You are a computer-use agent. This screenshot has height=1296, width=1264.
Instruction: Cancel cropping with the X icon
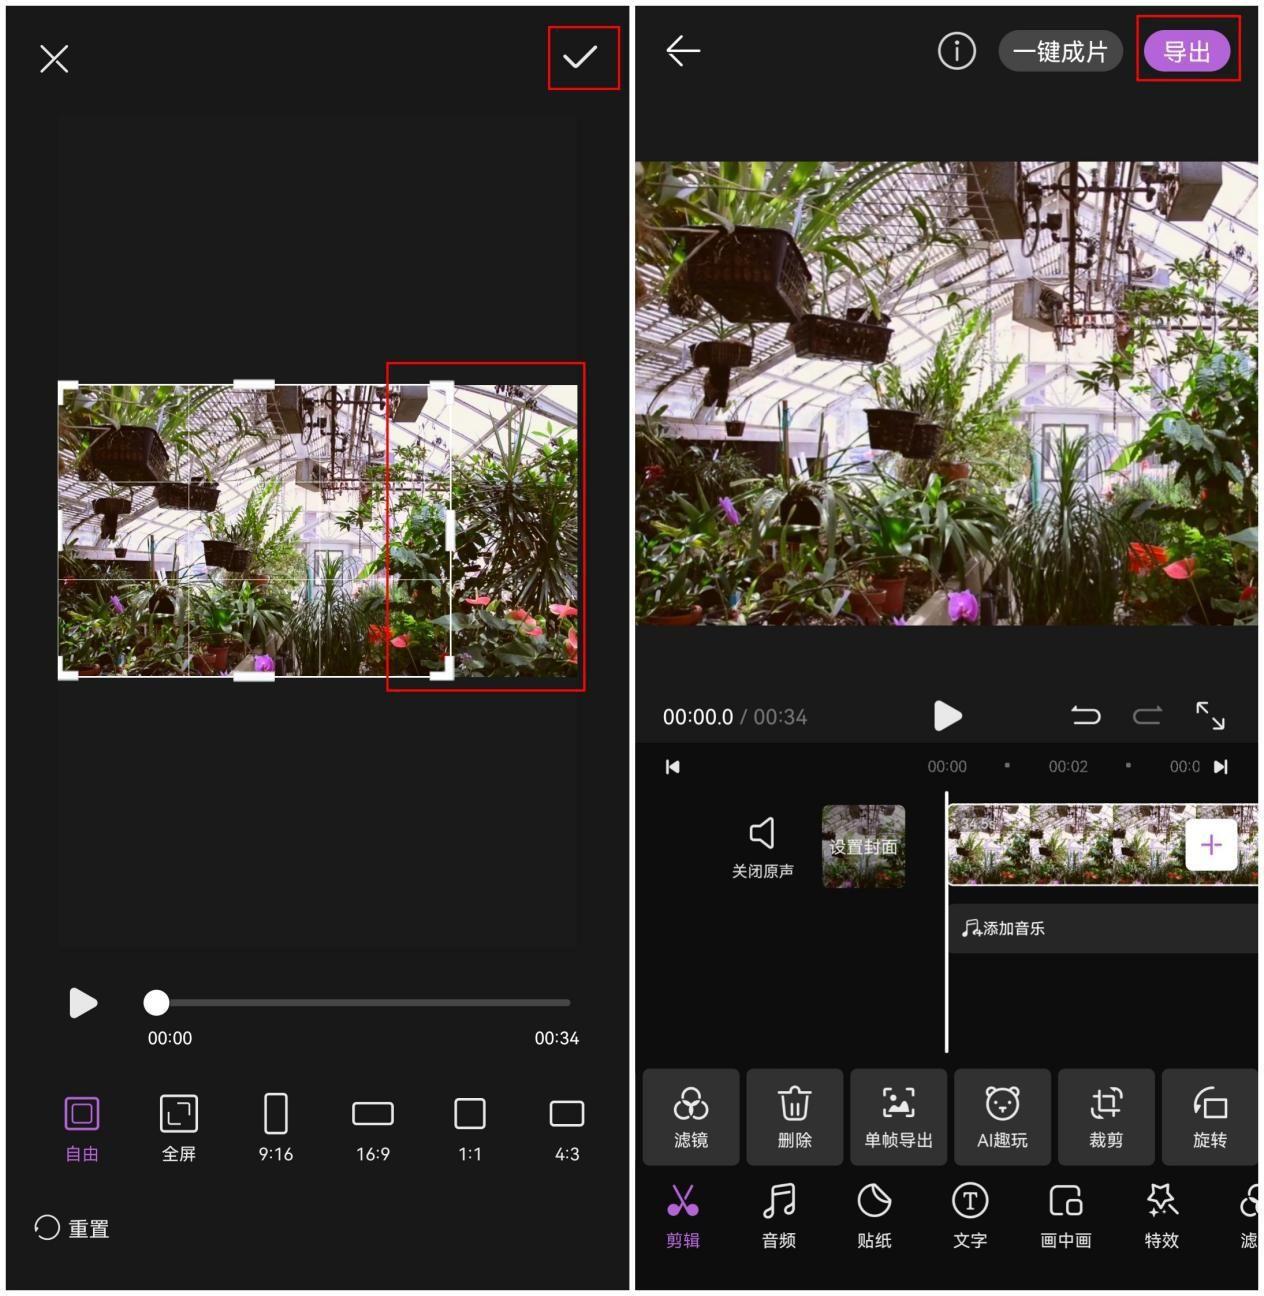coord(54,59)
